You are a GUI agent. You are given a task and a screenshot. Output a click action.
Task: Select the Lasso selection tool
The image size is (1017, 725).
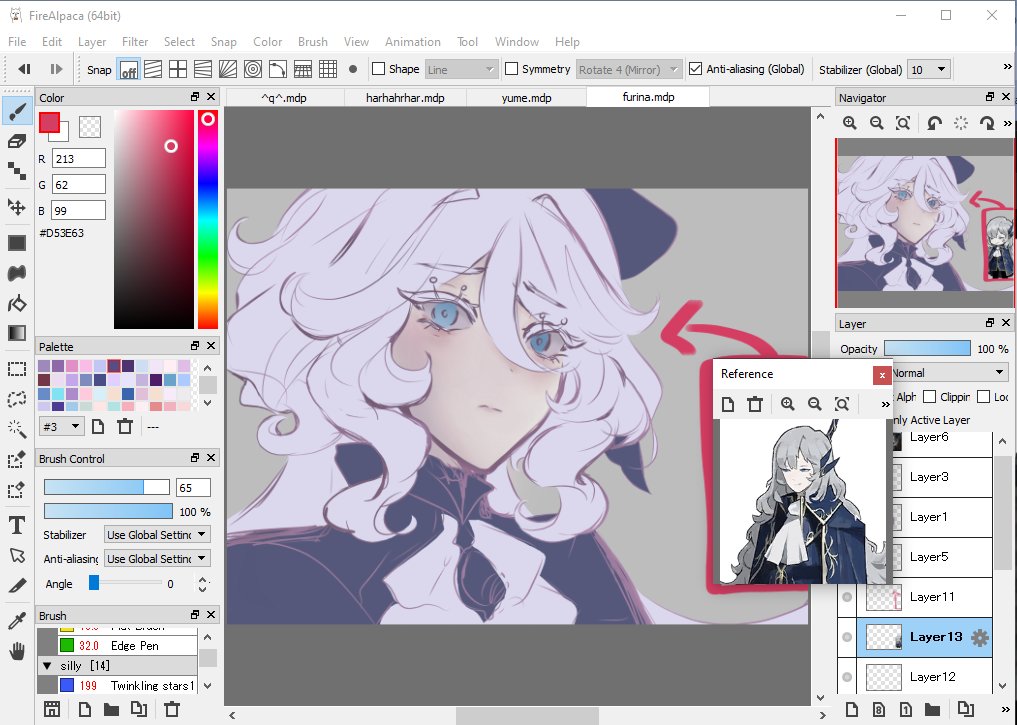coord(18,399)
